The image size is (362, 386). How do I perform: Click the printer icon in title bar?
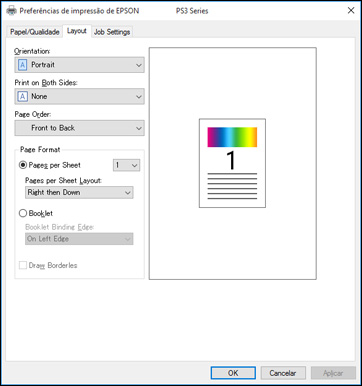click(x=11, y=11)
